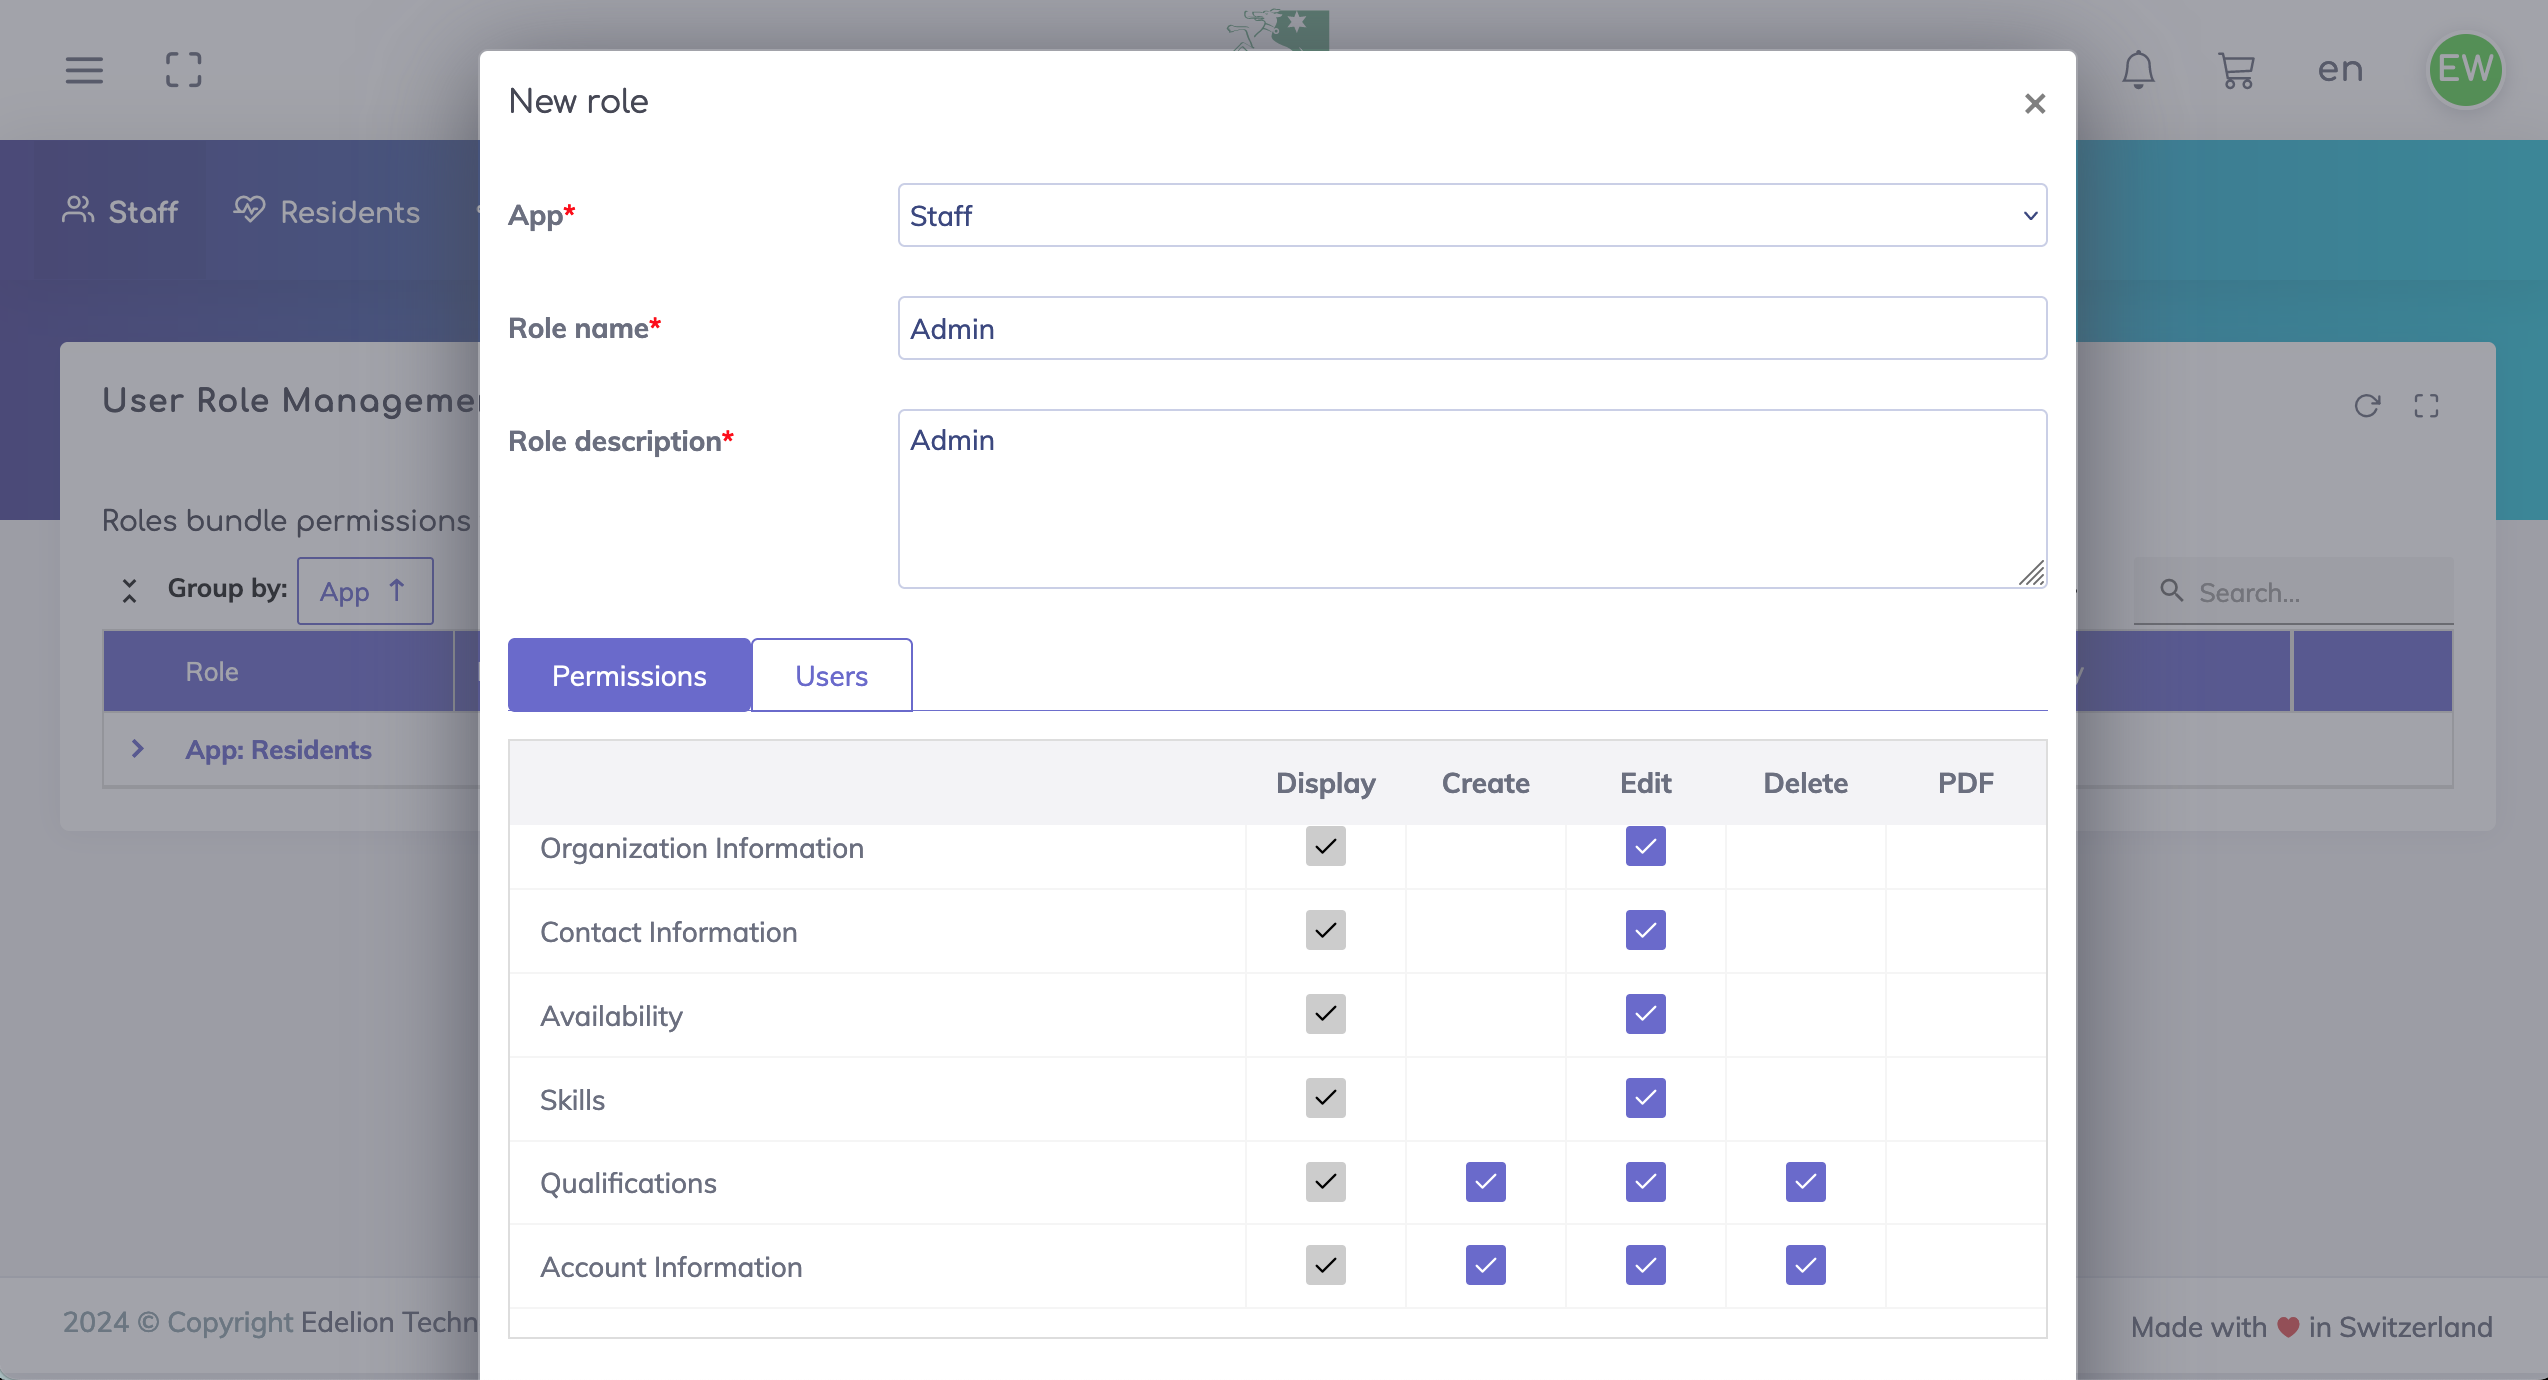
Task: Refresh the User Role Management panel
Action: tap(2367, 406)
